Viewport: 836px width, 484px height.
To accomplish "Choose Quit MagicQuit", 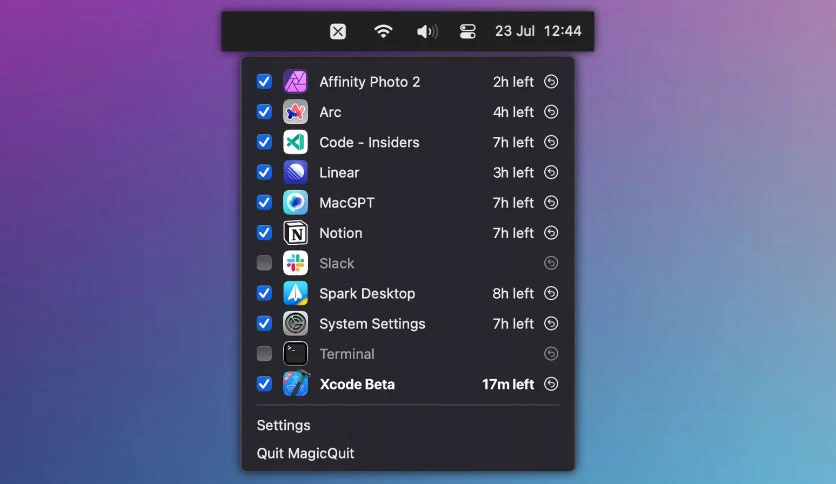I will coord(306,453).
